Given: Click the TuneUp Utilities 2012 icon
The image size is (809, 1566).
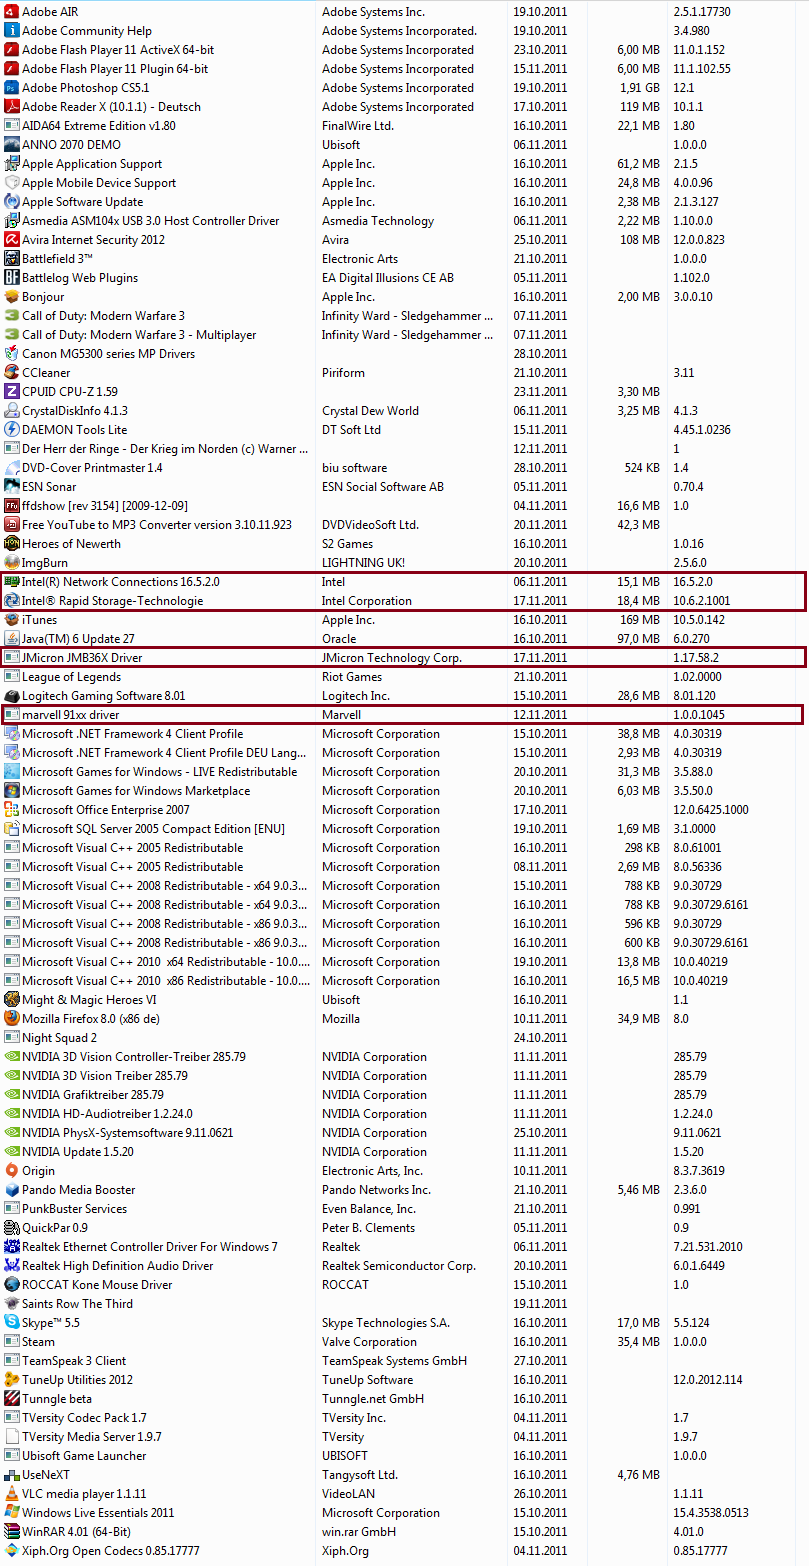Looking at the screenshot, I should coord(12,1380).
